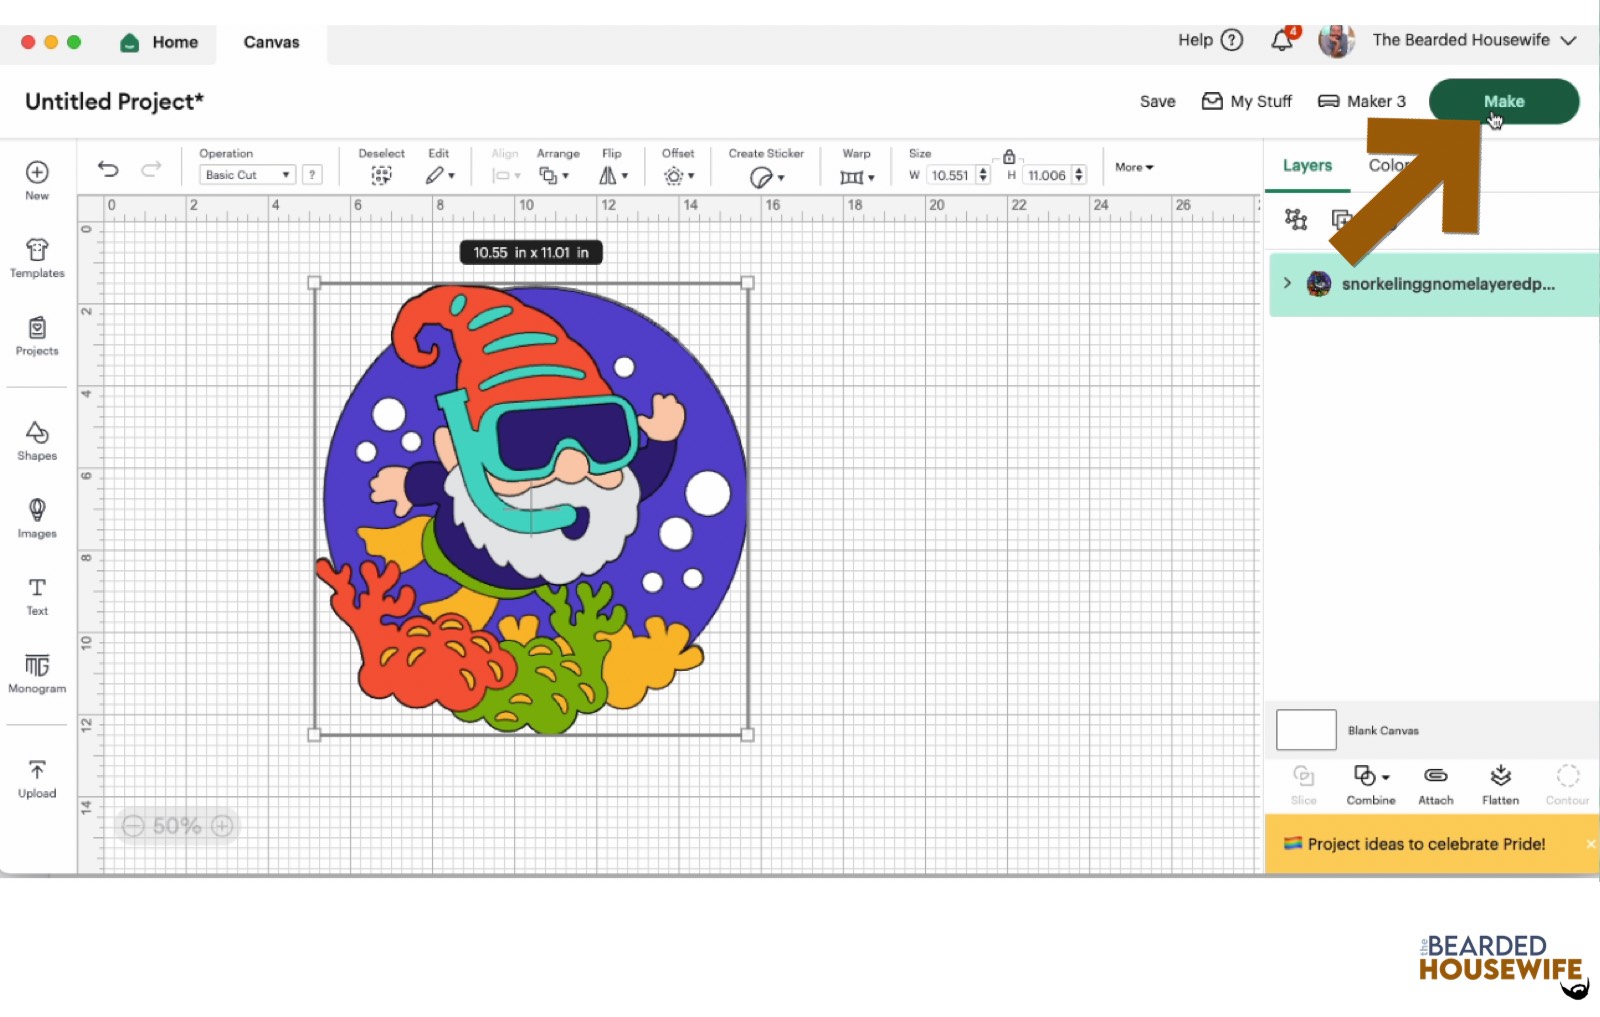The width and height of the screenshot is (1600, 1017).
Task: Undo the last action
Action: [108, 169]
